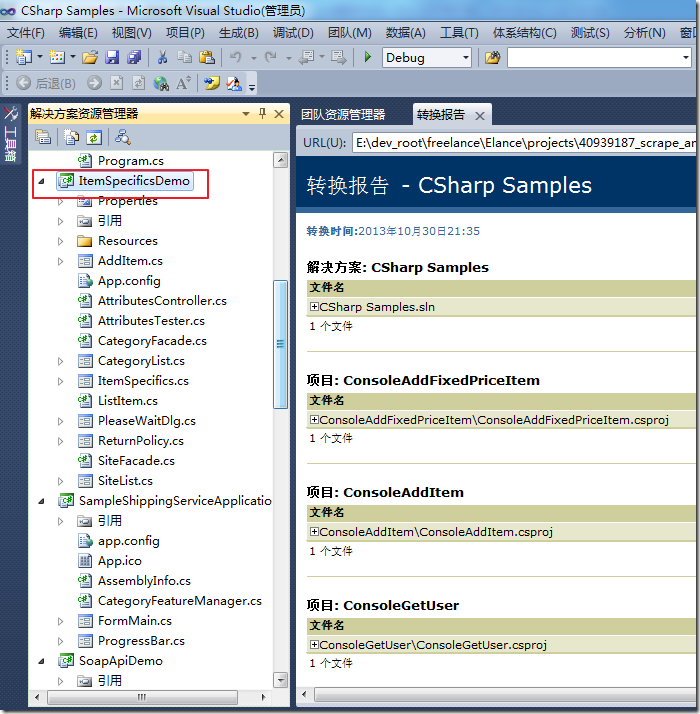This screenshot has height=714, width=700.
Task: Click the New Project toolbar icon
Action: [24, 57]
